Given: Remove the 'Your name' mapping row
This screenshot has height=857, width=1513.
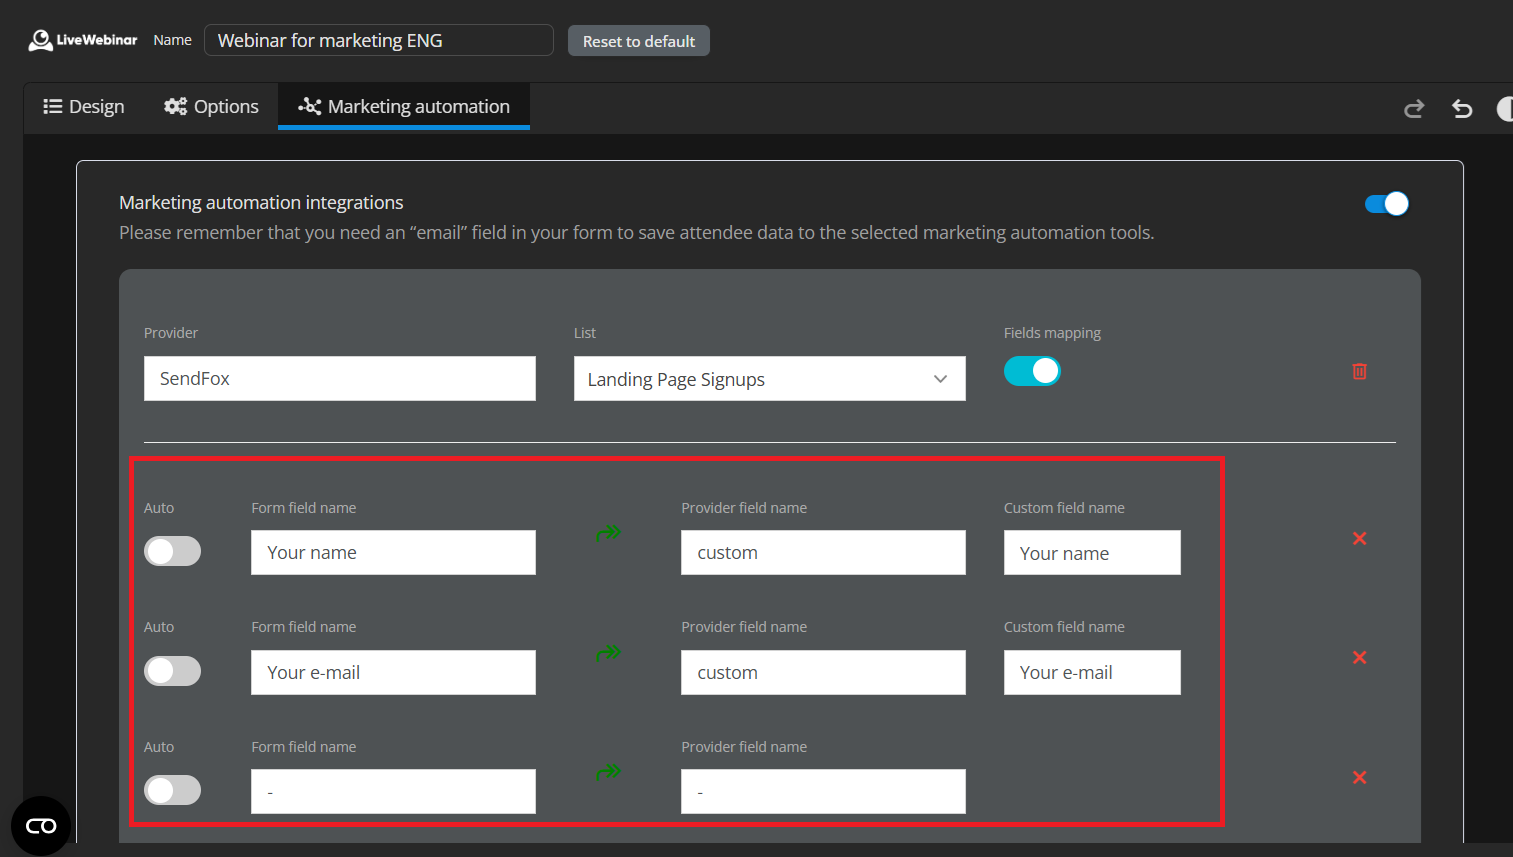Looking at the screenshot, I should click(1359, 539).
